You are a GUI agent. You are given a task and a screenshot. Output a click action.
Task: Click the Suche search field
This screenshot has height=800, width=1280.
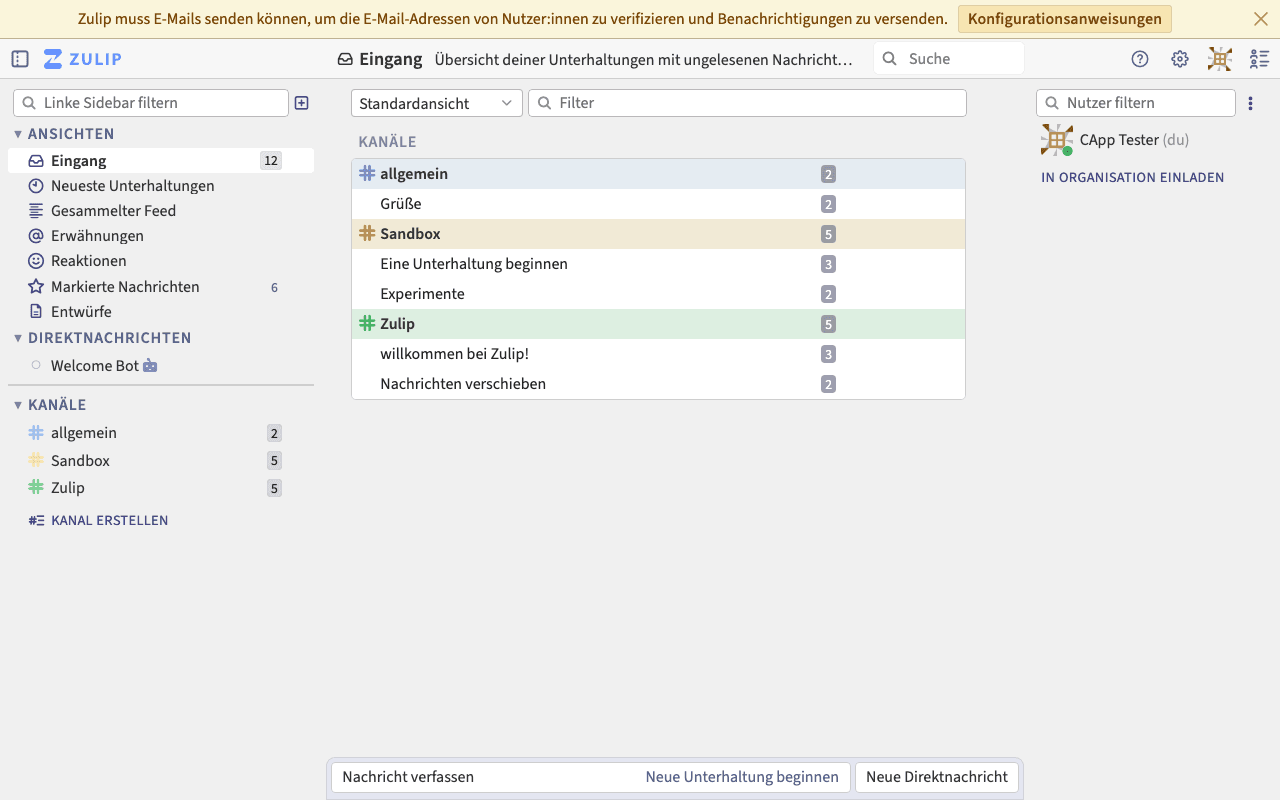tap(949, 59)
